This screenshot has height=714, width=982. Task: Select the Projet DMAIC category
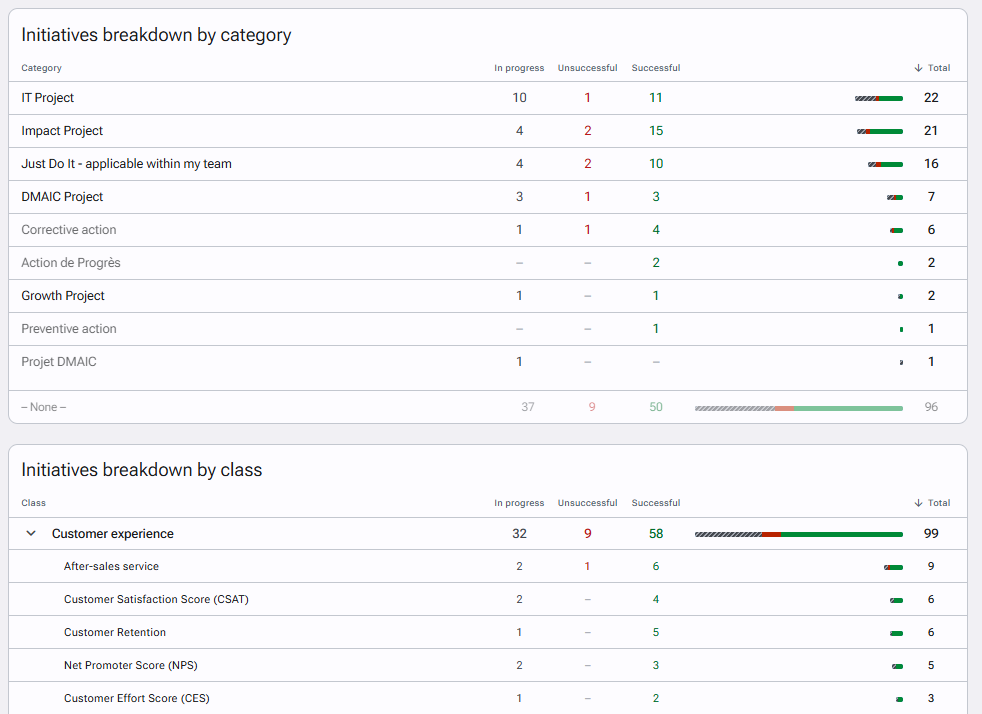pyautogui.click(x=59, y=362)
